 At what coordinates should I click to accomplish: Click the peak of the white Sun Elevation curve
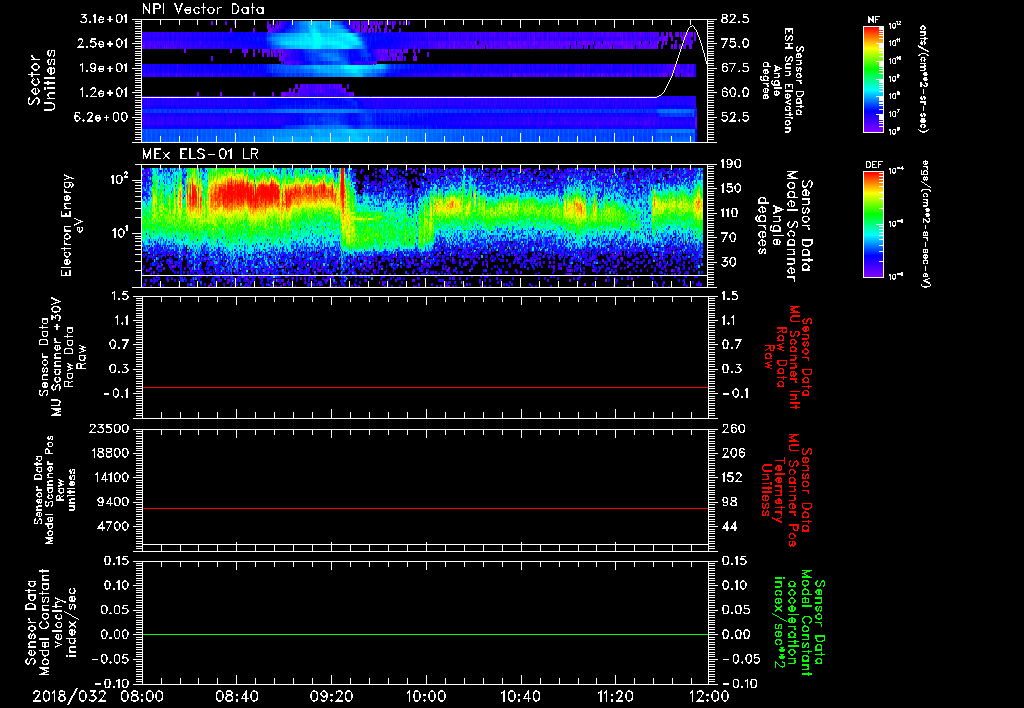click(x=691, y=25)
